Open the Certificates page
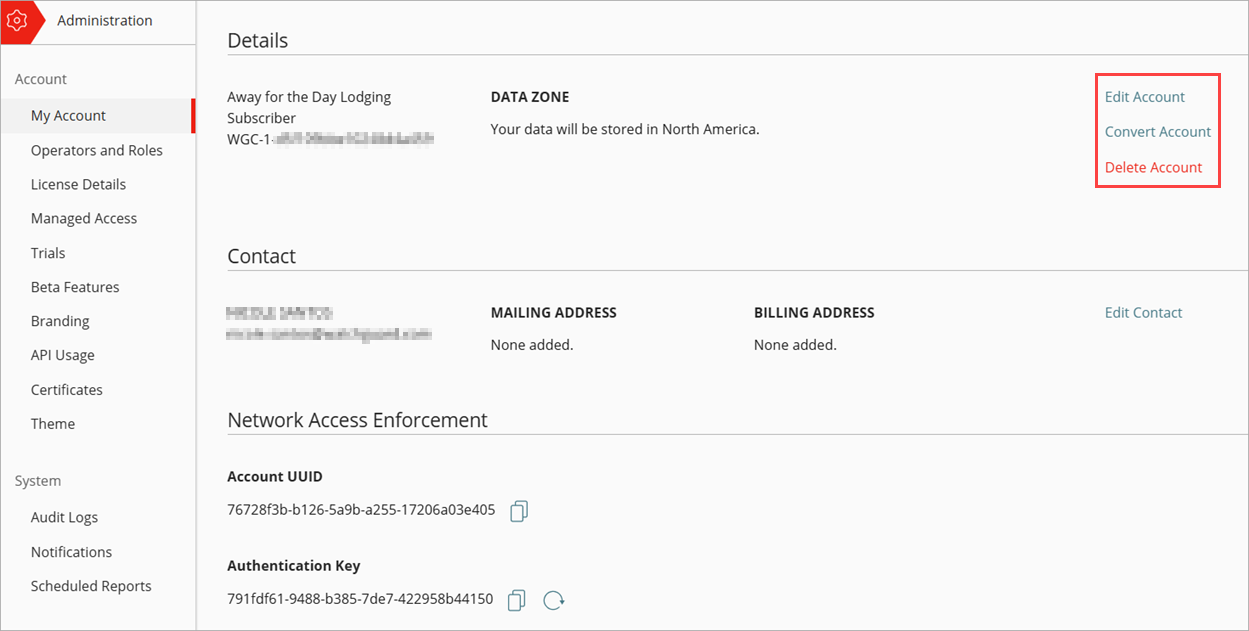 66,389
